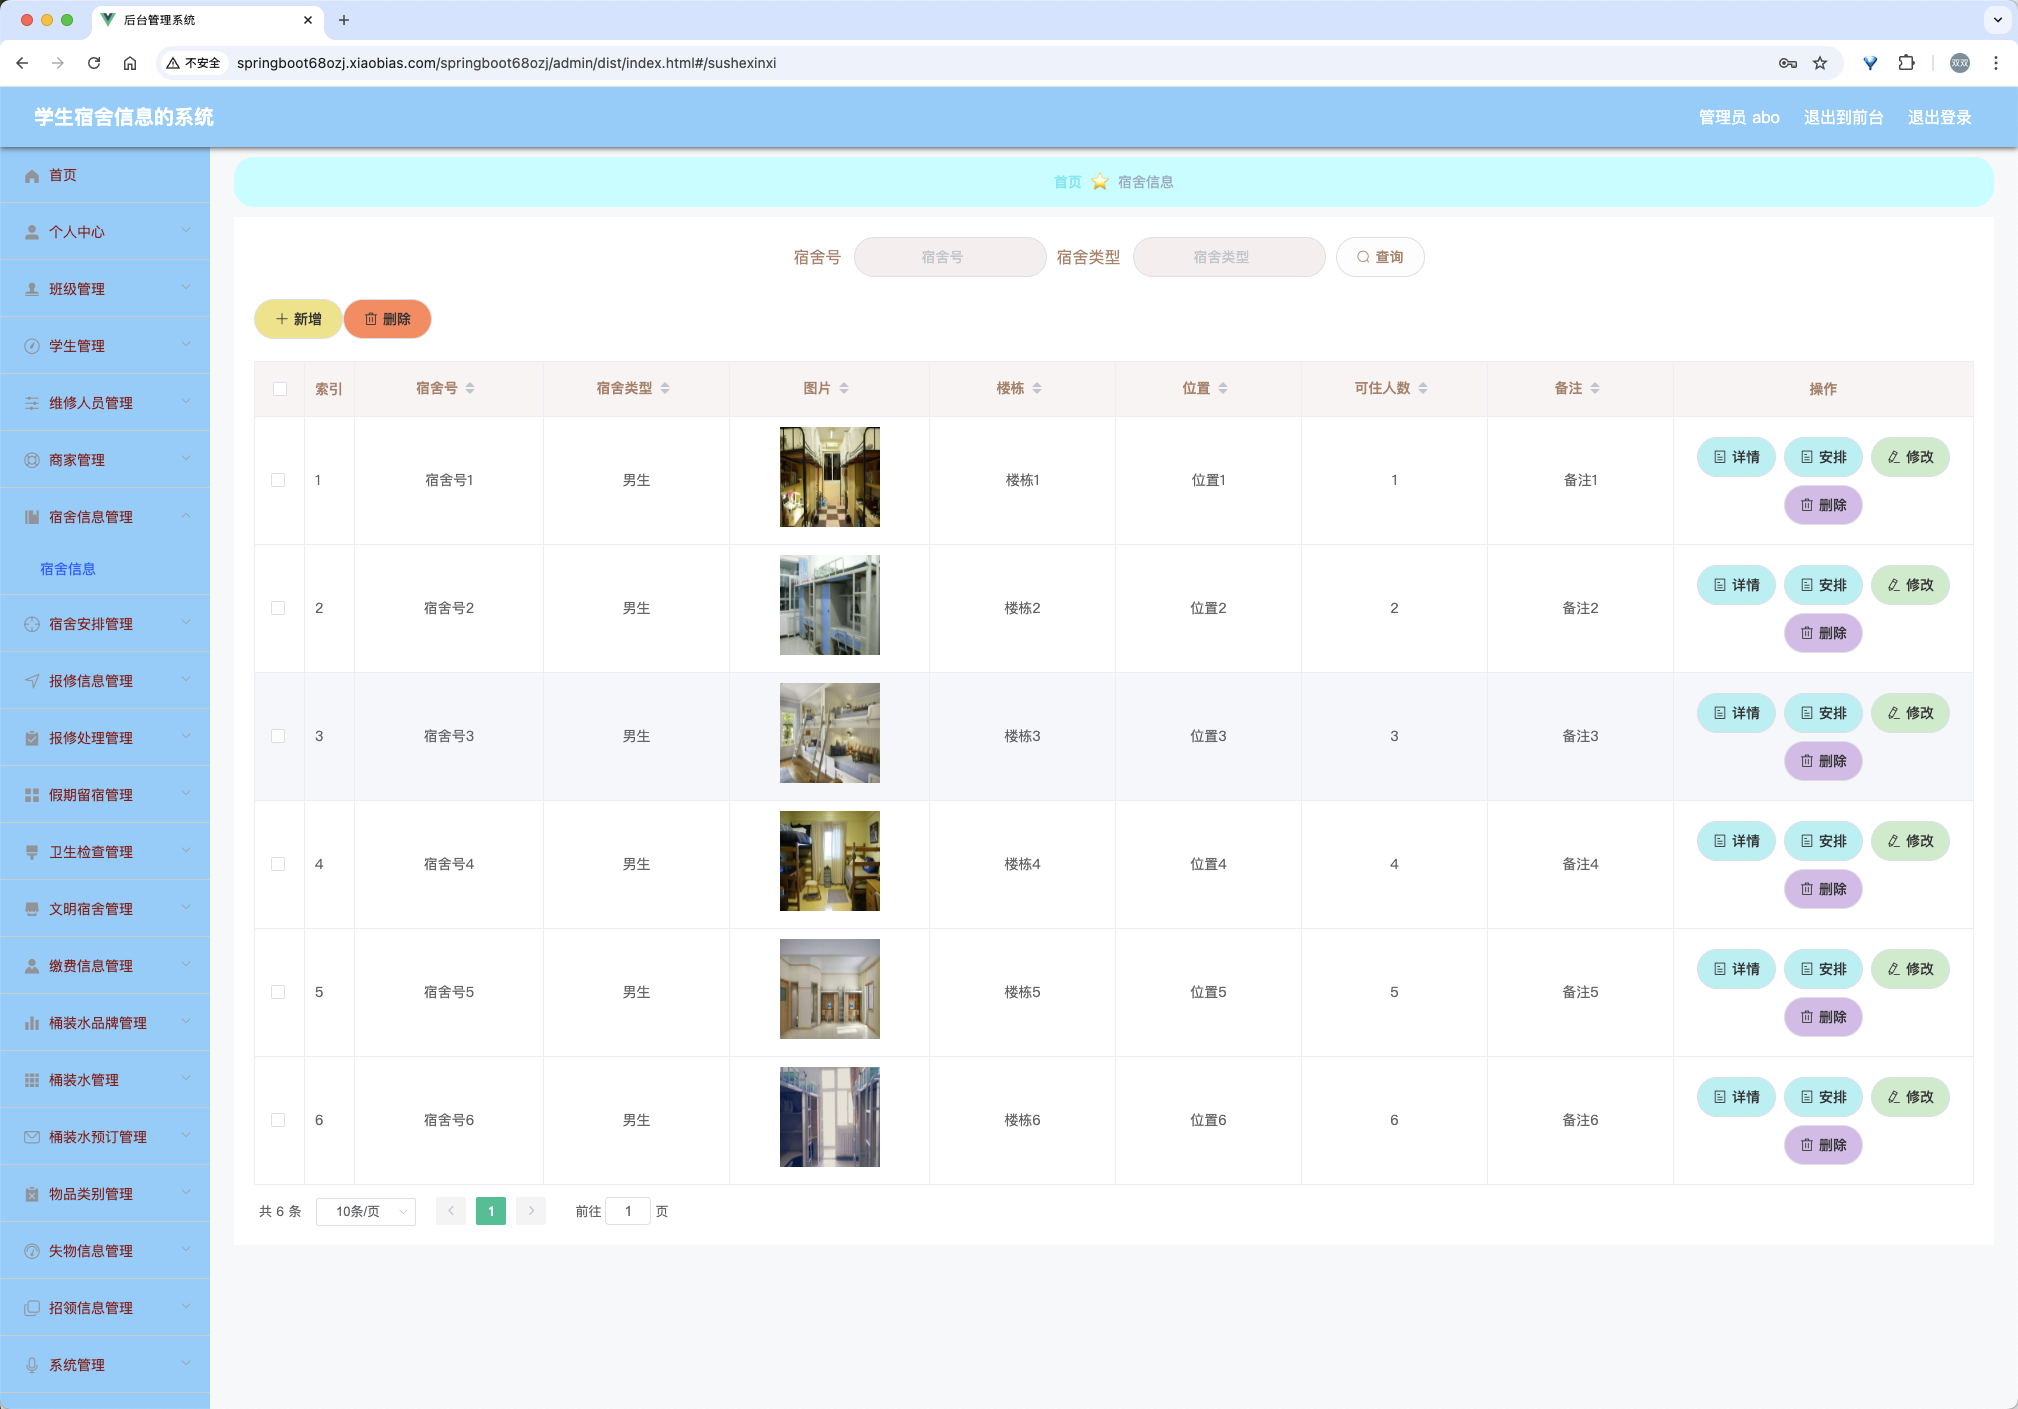Click 详情 for row 宿舍号1
2018x1409 pixels.
[1736, 457]
